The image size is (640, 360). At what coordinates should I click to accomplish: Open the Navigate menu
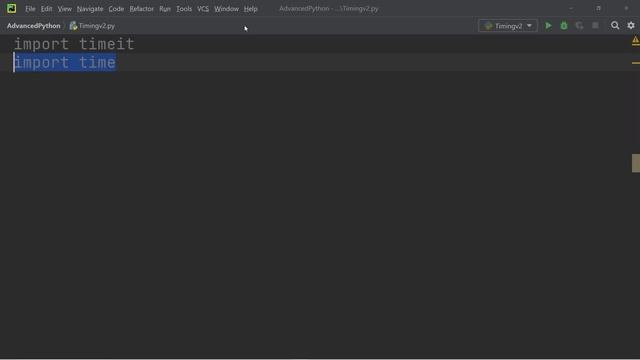click(90, 9)
